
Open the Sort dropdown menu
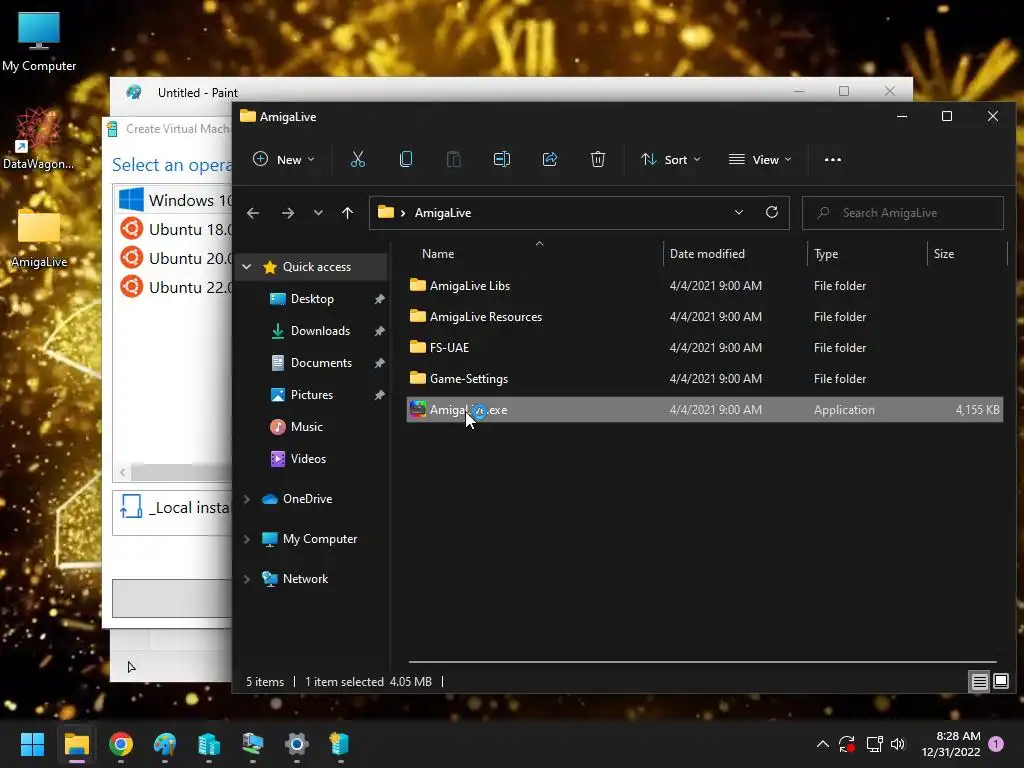671,159
